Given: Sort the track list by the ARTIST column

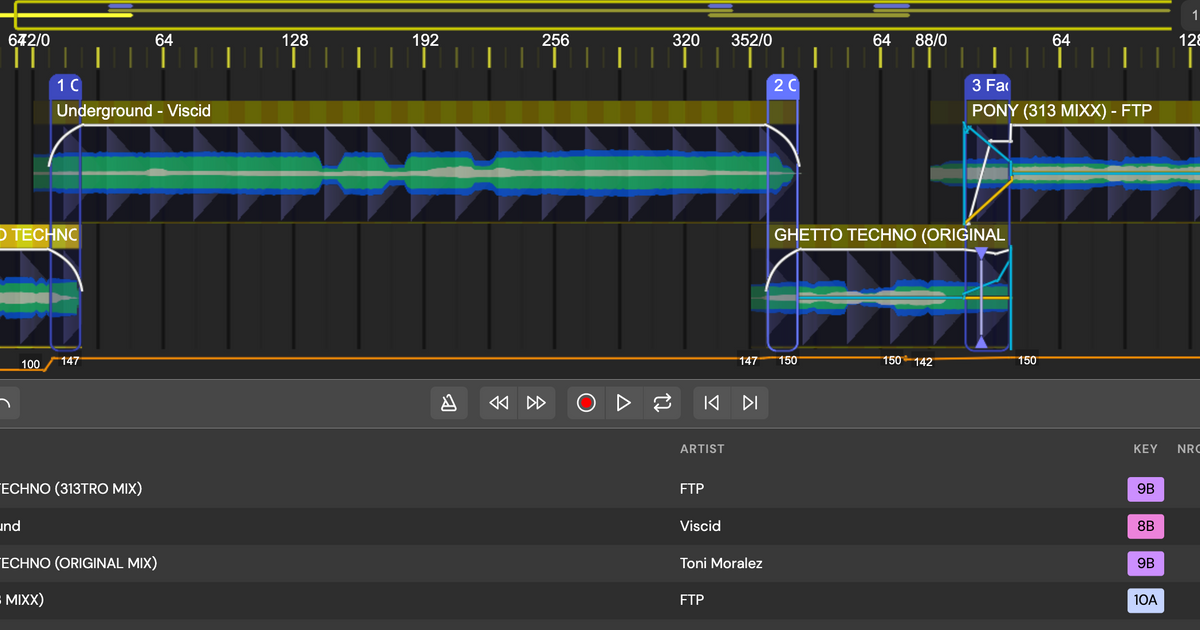Looking at the screenshot, I should point(702,449).
